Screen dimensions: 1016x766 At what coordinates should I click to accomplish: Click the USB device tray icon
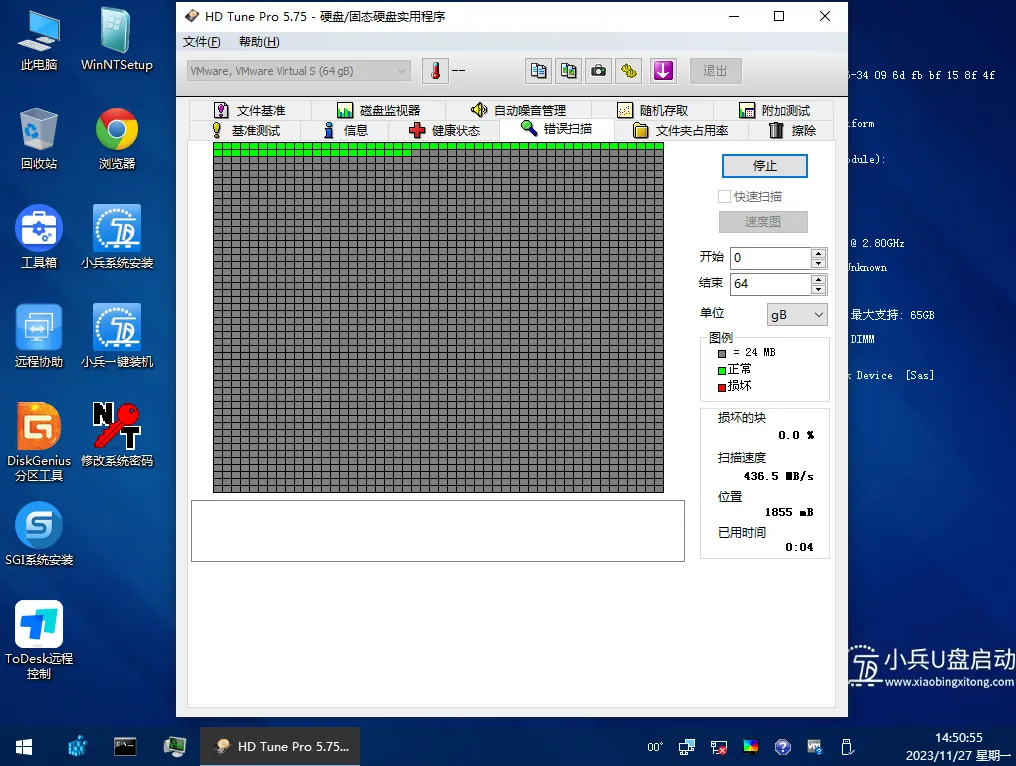[847, 747]
